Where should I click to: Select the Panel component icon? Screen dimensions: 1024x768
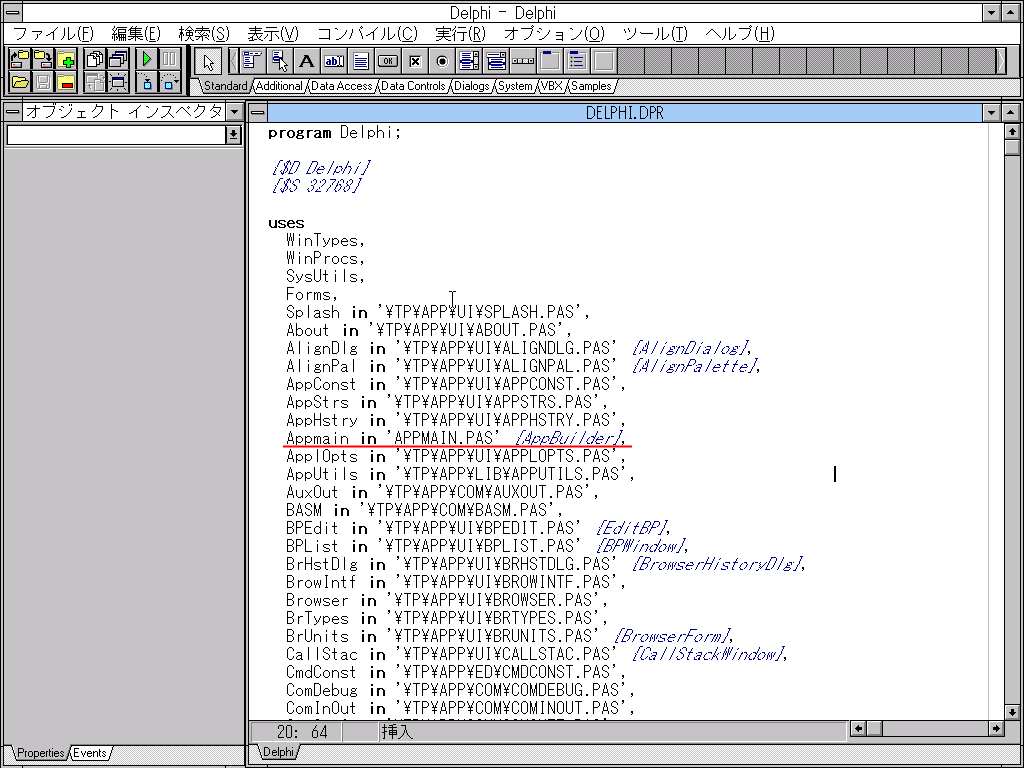(x=605, y=61)
